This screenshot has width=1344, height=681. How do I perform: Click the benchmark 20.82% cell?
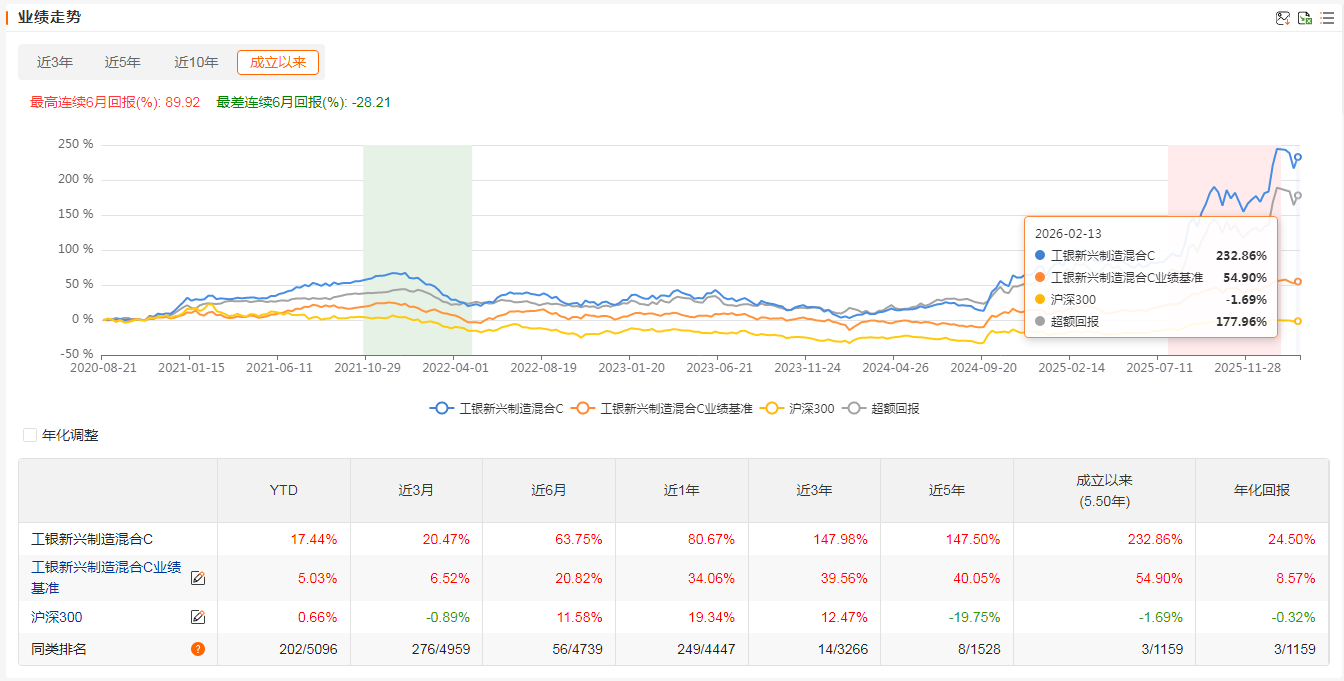(579, 578)
